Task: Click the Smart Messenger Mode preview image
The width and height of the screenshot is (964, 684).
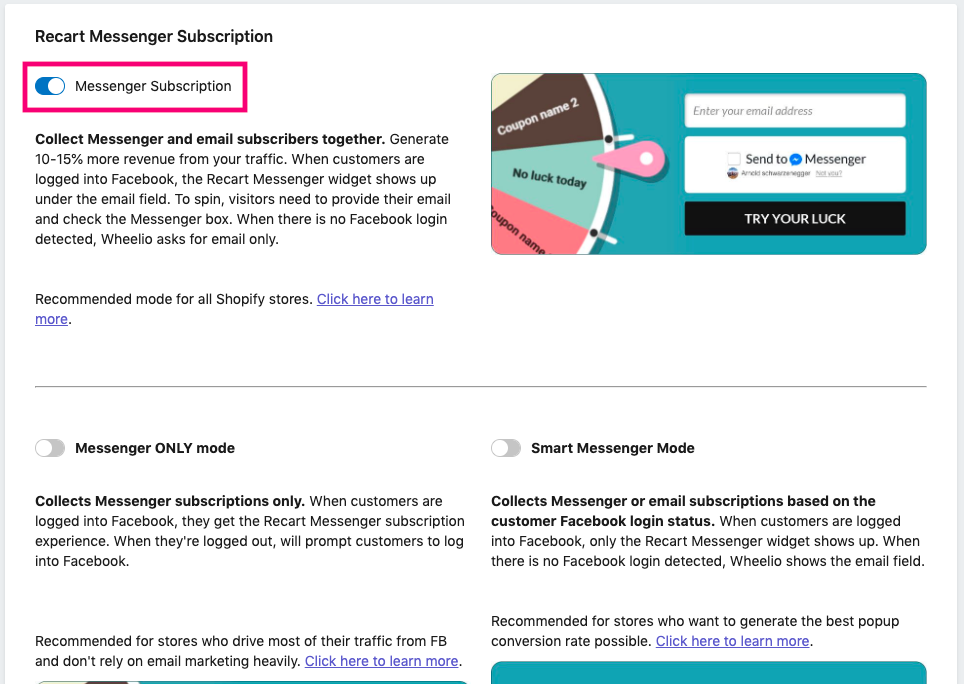Action: point(708,672)
